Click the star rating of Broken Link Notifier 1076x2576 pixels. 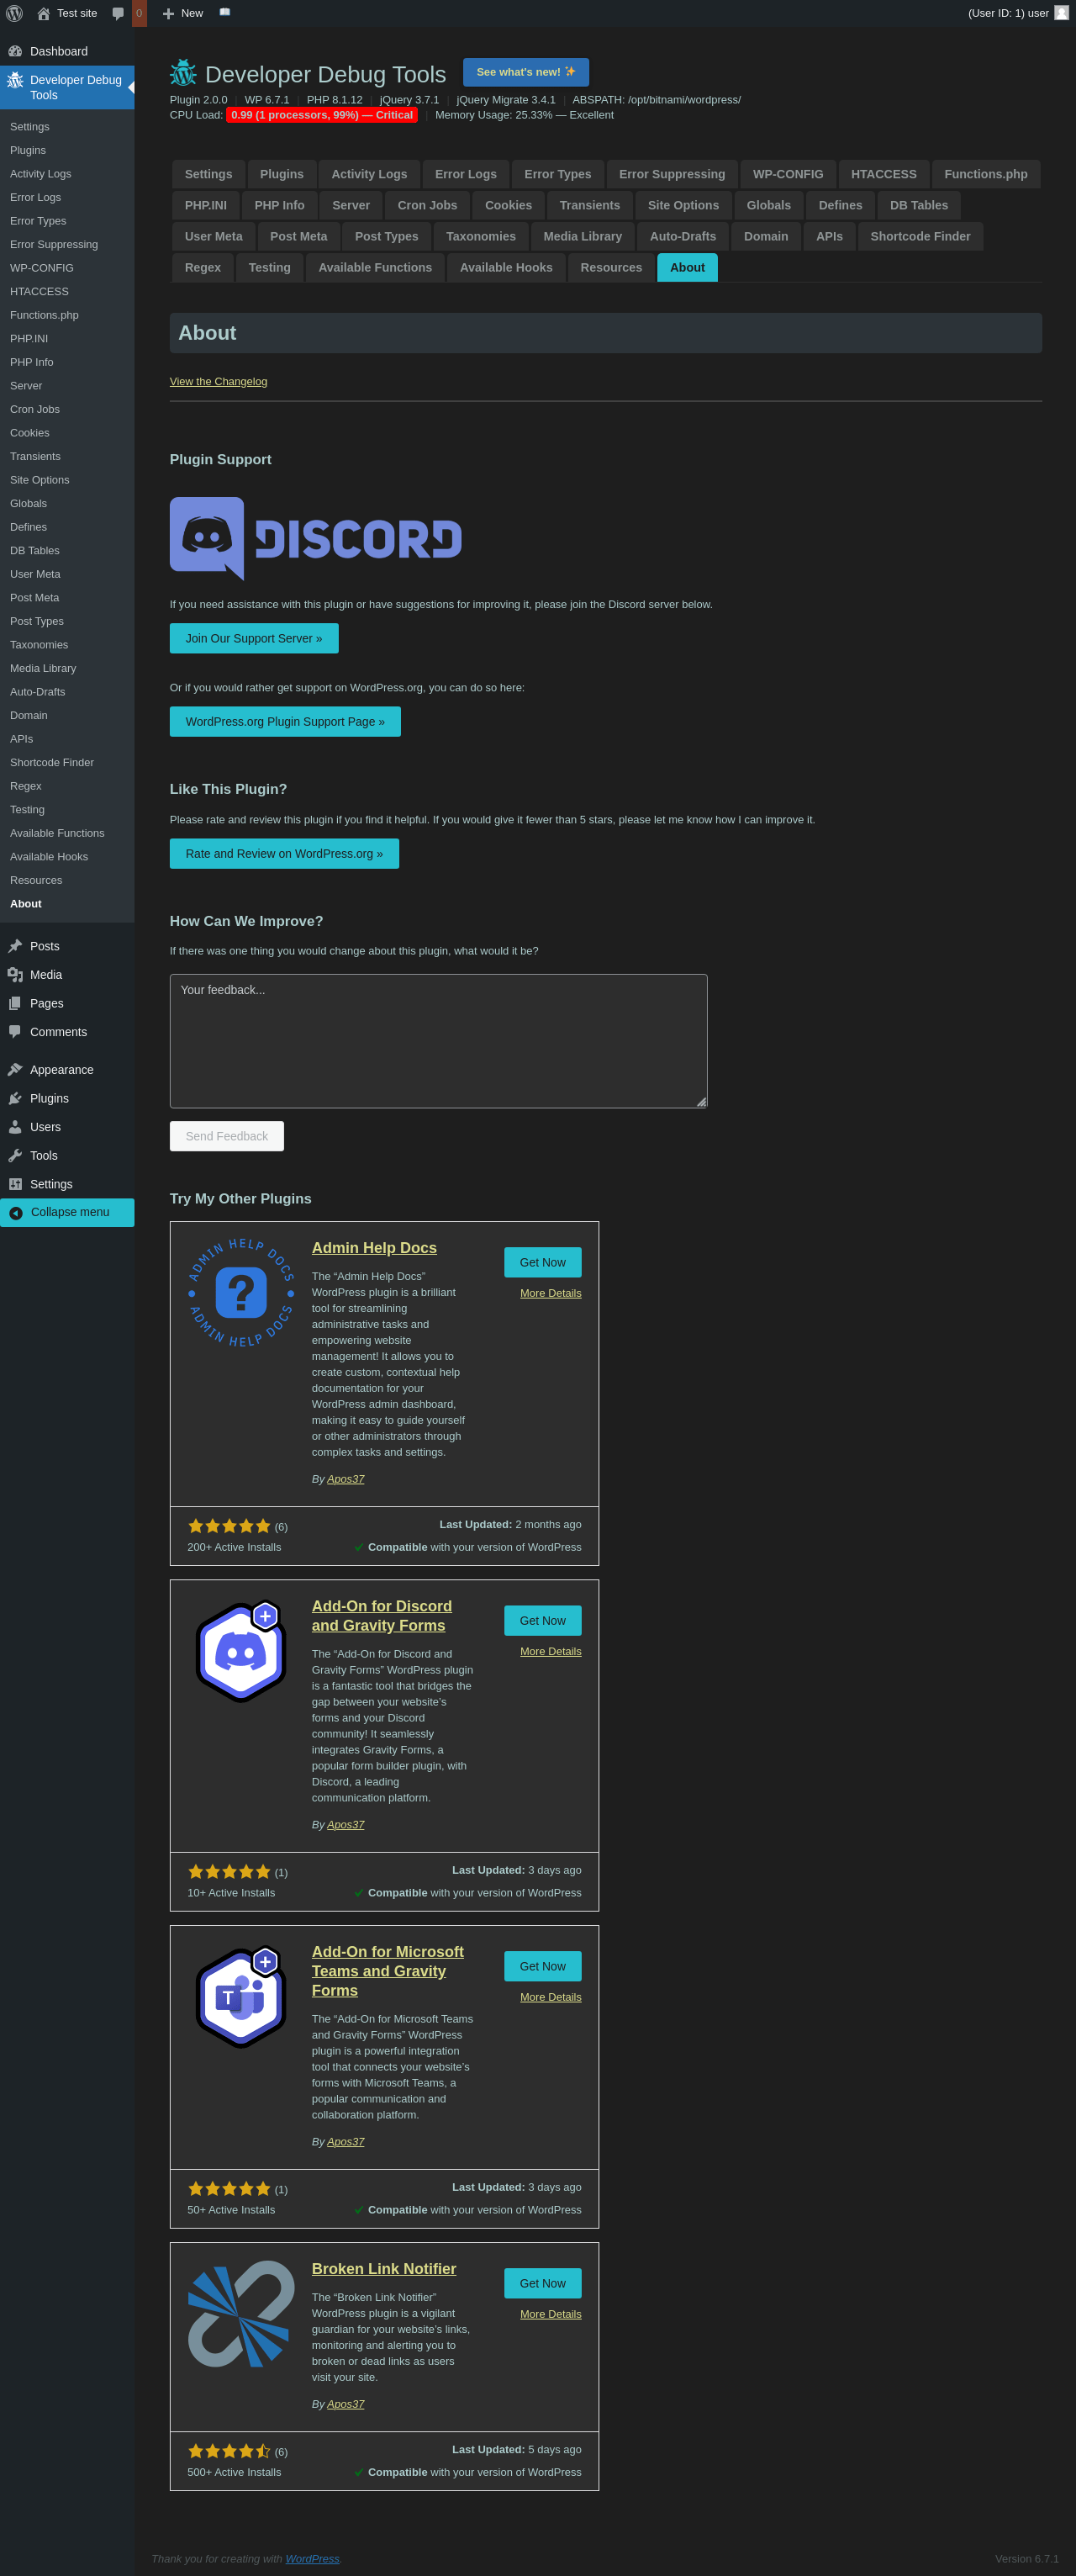pyautogui.click(x=229, y=2451)
